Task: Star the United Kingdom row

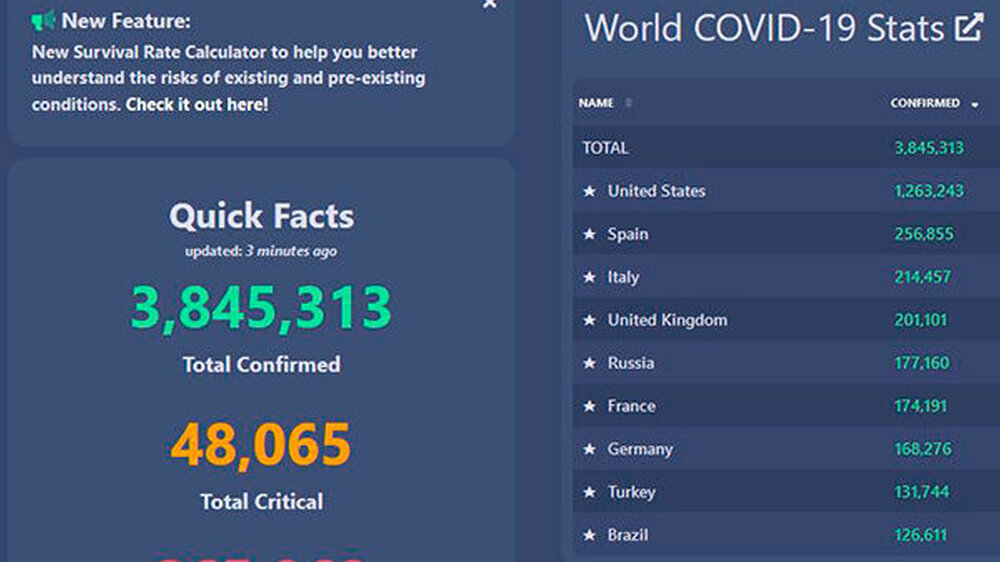Action: (590, 320)
